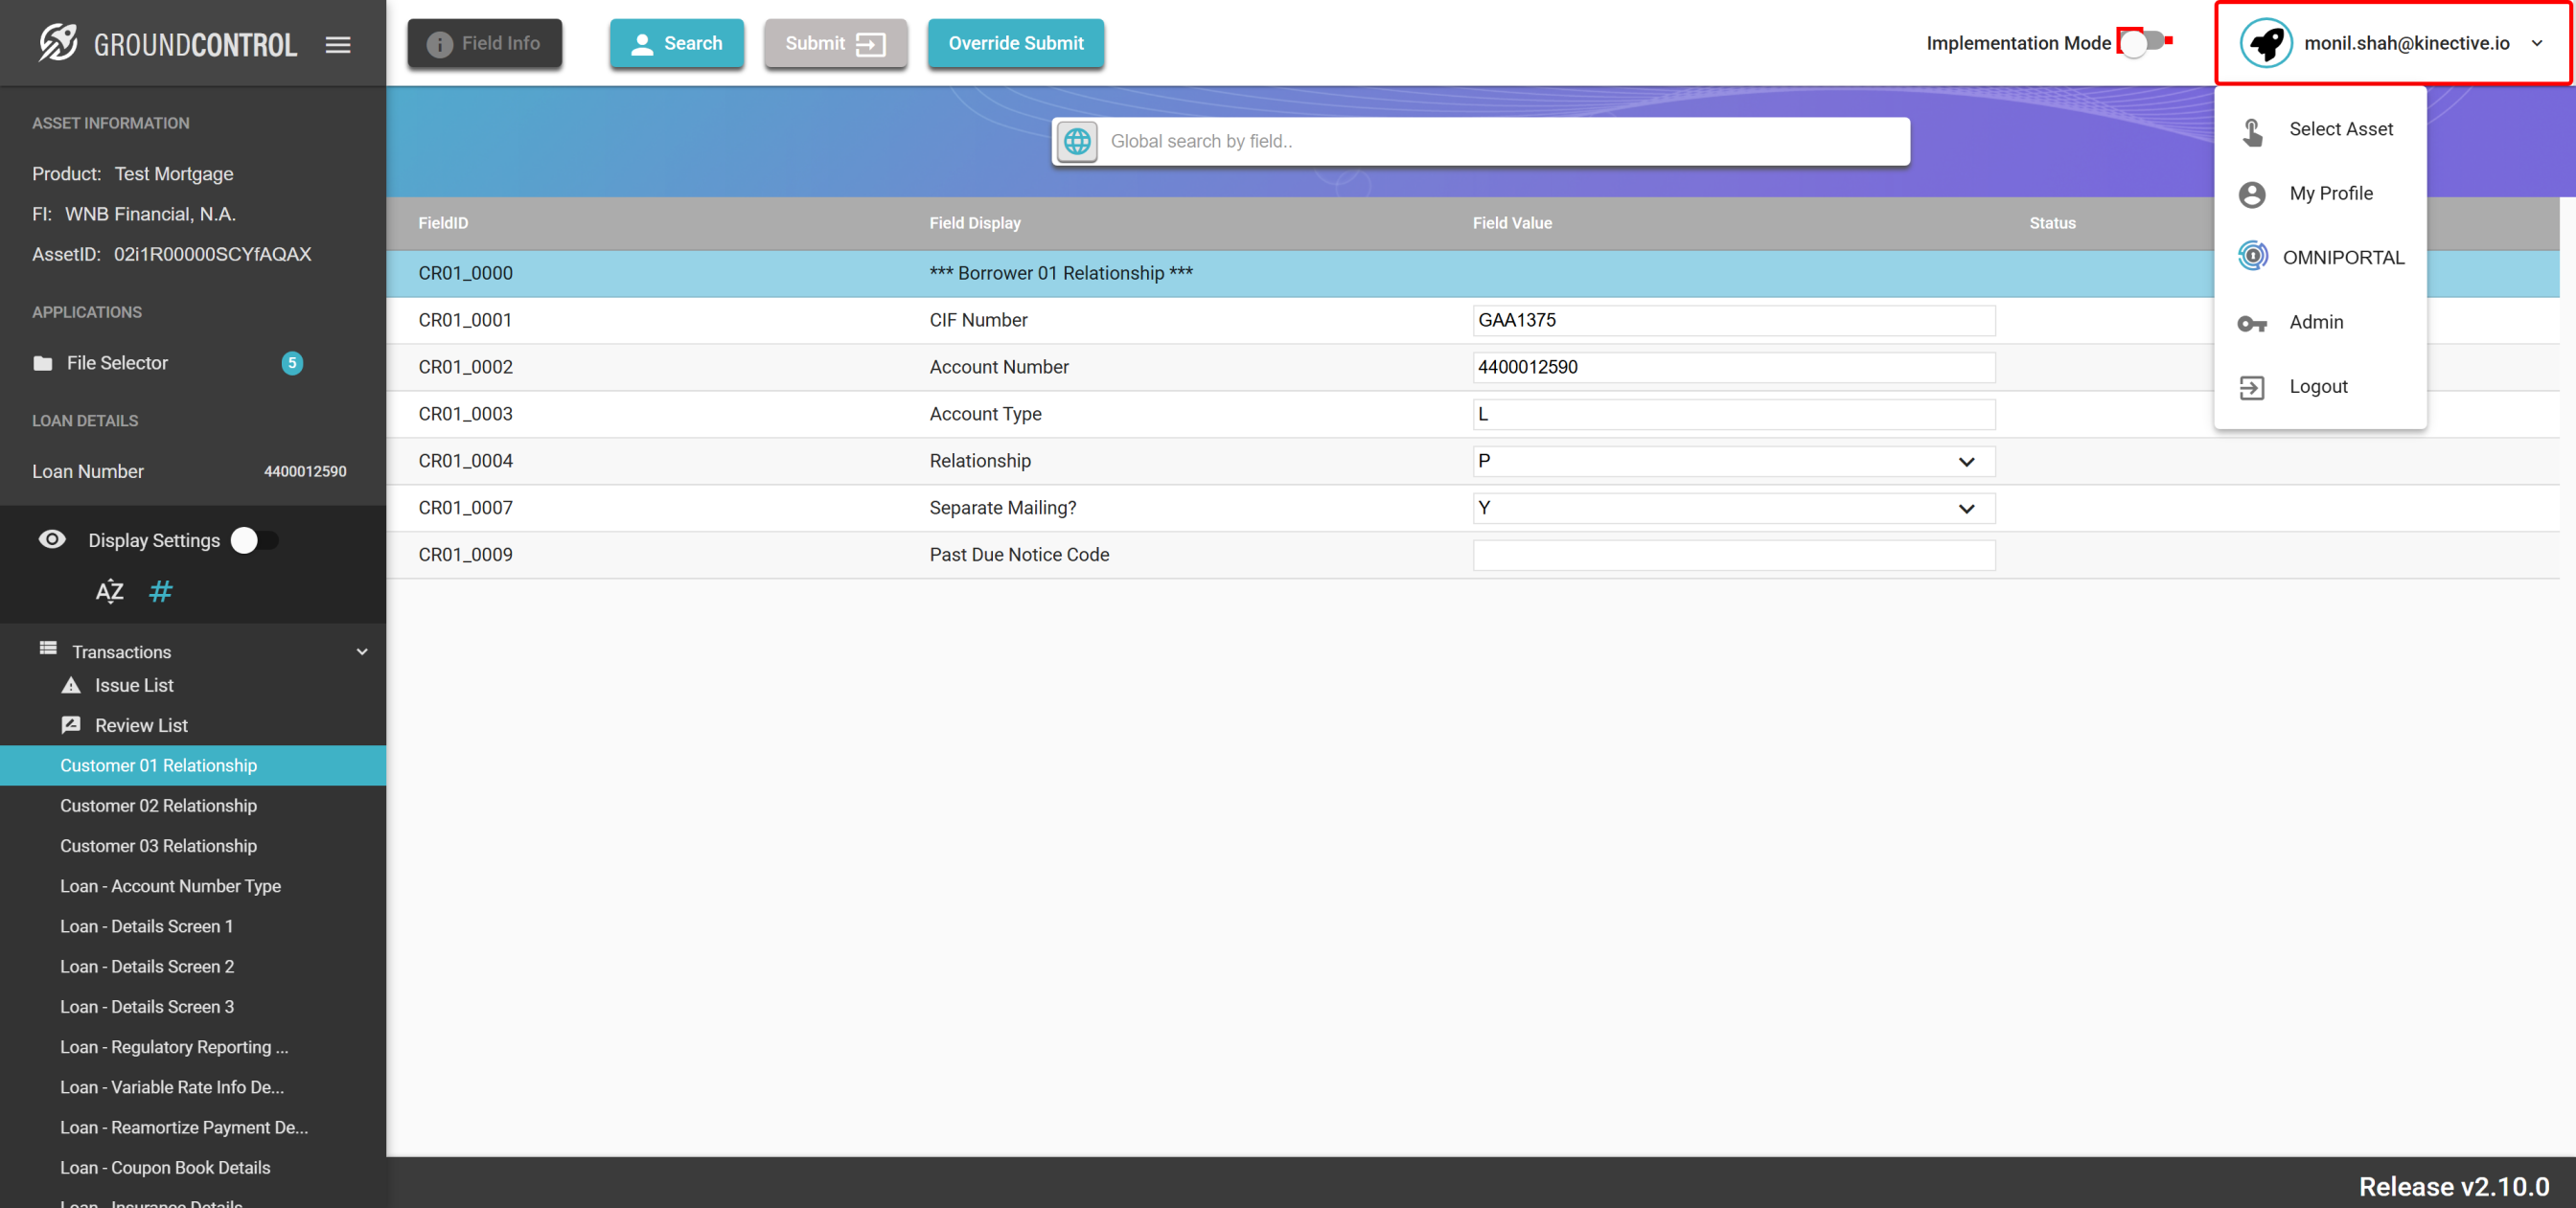Toggle Implementation Mode switch
Image resolution: width=2576 pixels, height=1208 pixels.
click(x=2143, y=43)
